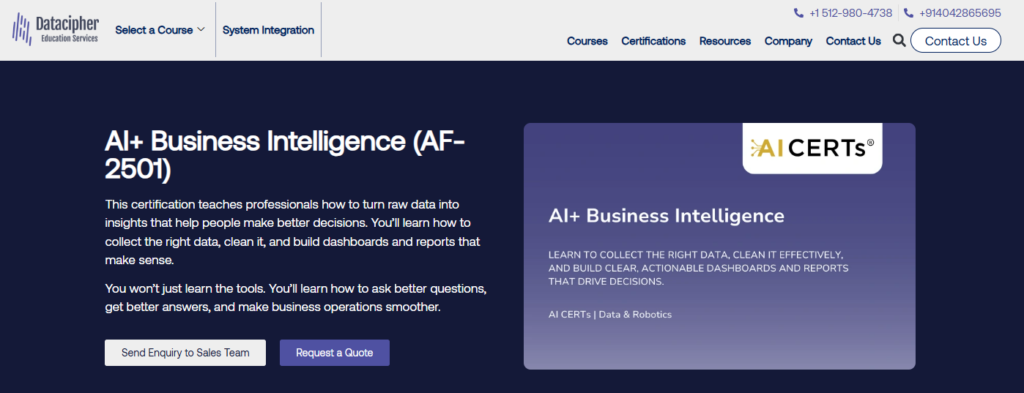Click phone icon beside +1 512-980-4738

tap(799, 13)
